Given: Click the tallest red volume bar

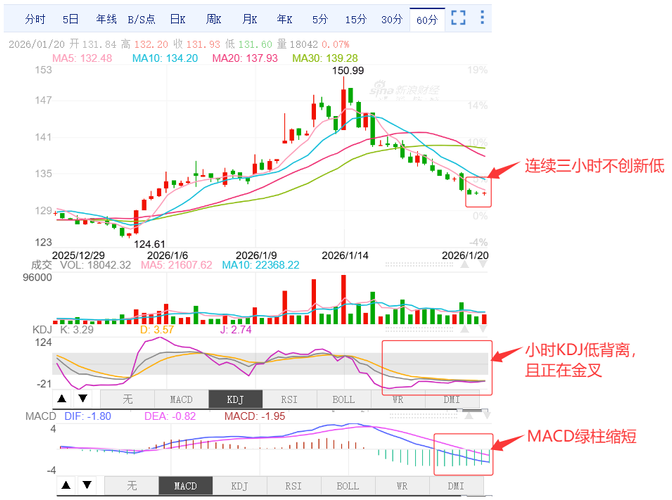Looking at the screenshot, I should (343, 299).
